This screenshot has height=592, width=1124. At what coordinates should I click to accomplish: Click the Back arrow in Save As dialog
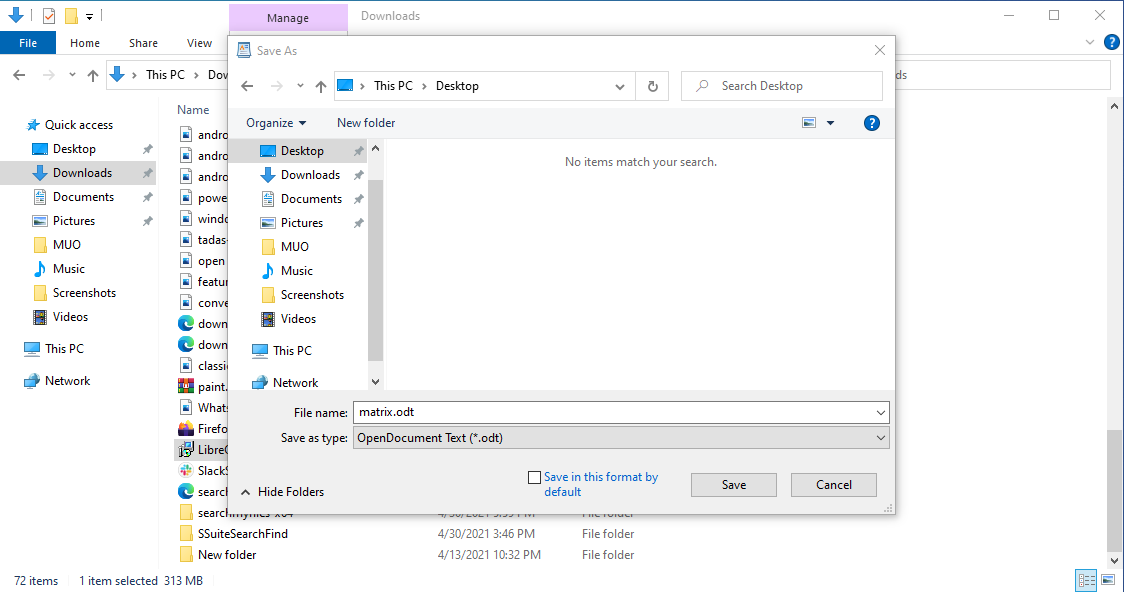[x=247, y=86]
